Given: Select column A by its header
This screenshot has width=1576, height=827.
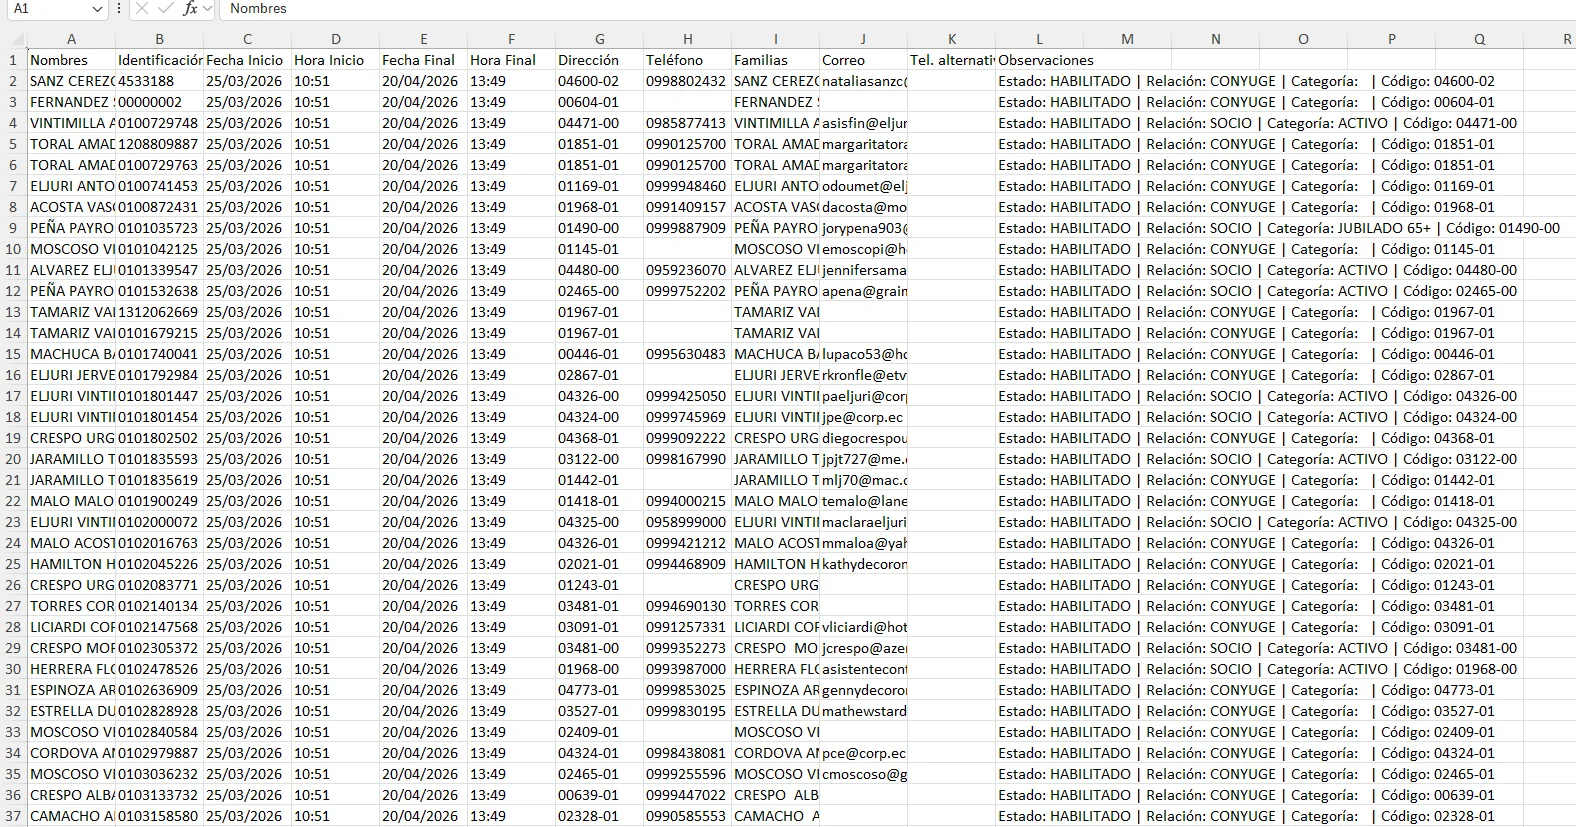Looking at the screenshot, I should 71,39.
